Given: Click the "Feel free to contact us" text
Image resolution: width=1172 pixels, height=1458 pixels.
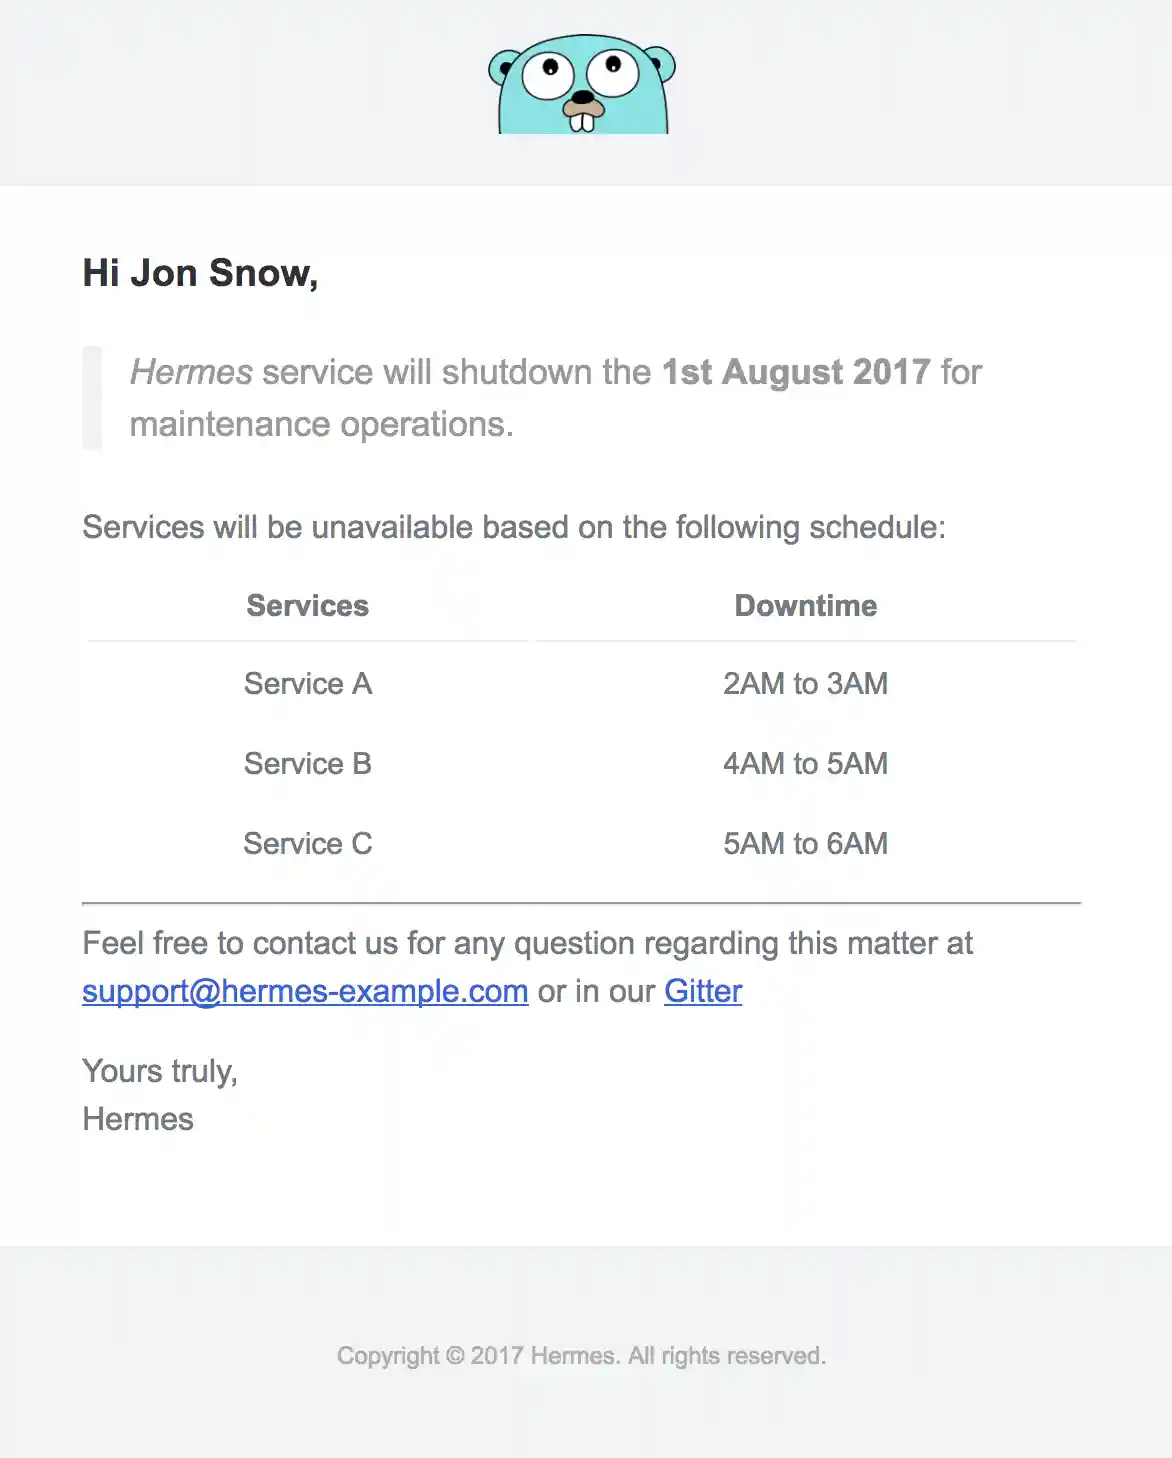Looking at the screenshot, I should click(527, 943).
